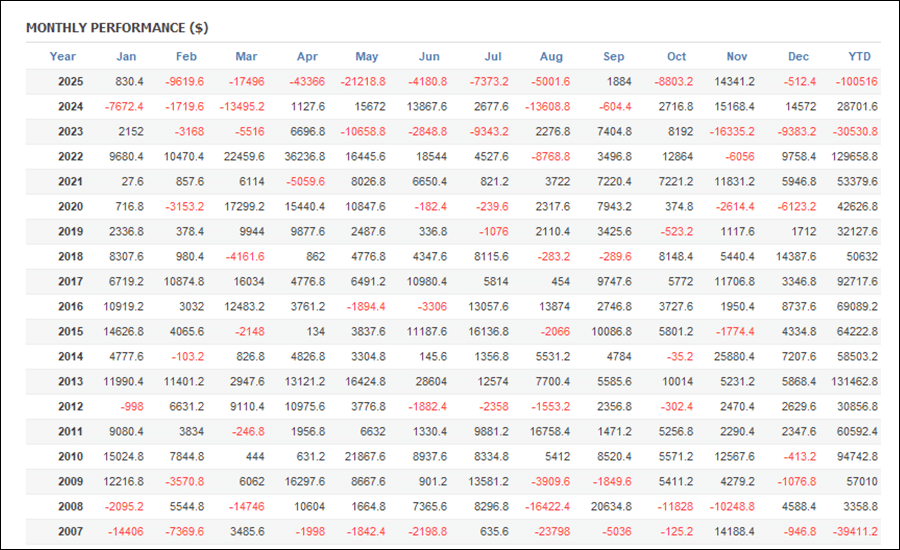Viewport: 900px width, 550px height.
Task: Select the November 2014 value 25880.4
Action: tap(735, 357)
